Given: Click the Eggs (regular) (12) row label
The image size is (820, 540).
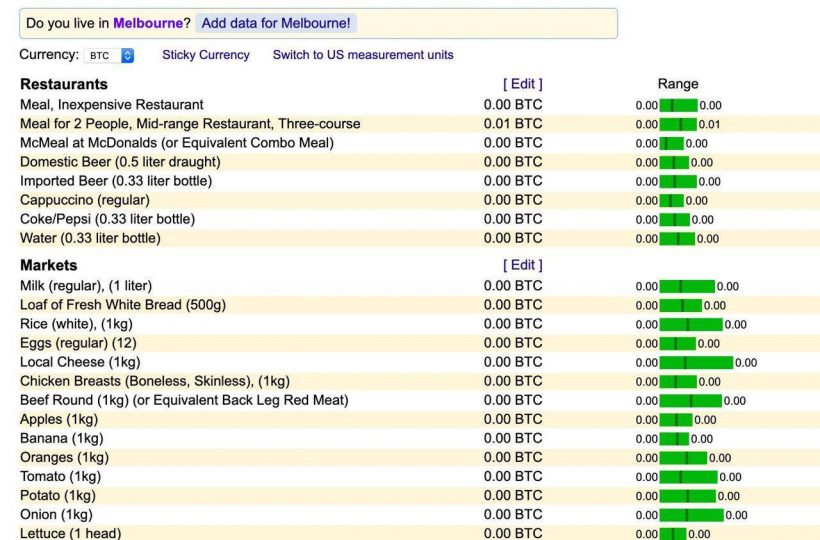Looking at the screenshot, I should pyautogui.click(x=78, y=343).
